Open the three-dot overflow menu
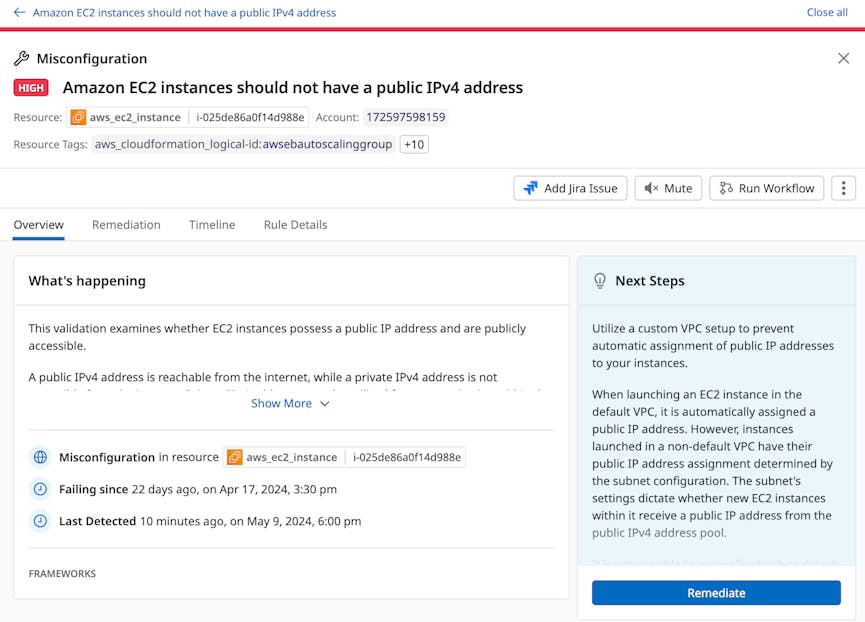This screenshot has height=622, width=865. 843,188
